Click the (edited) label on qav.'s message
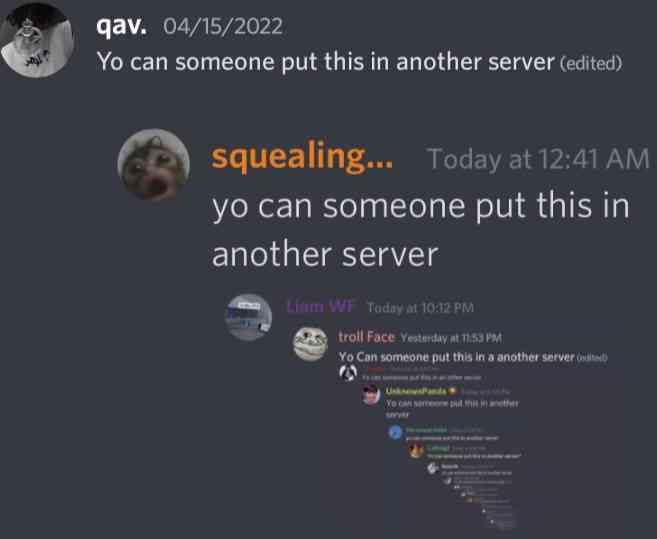This screenshot has height=539, width=657. 591,63
